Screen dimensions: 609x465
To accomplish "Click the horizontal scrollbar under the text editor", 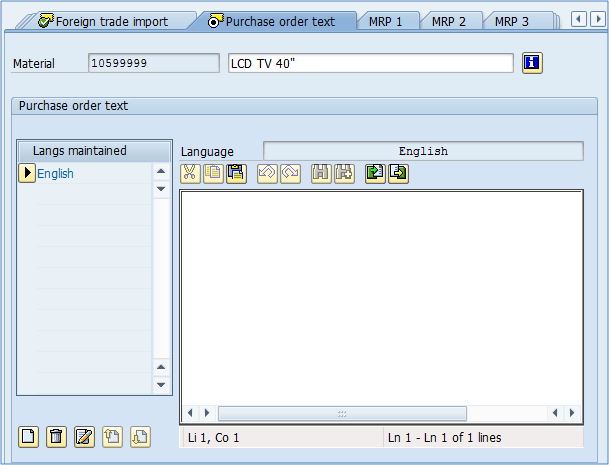I will pyautogui.click(x=342, y=413).
